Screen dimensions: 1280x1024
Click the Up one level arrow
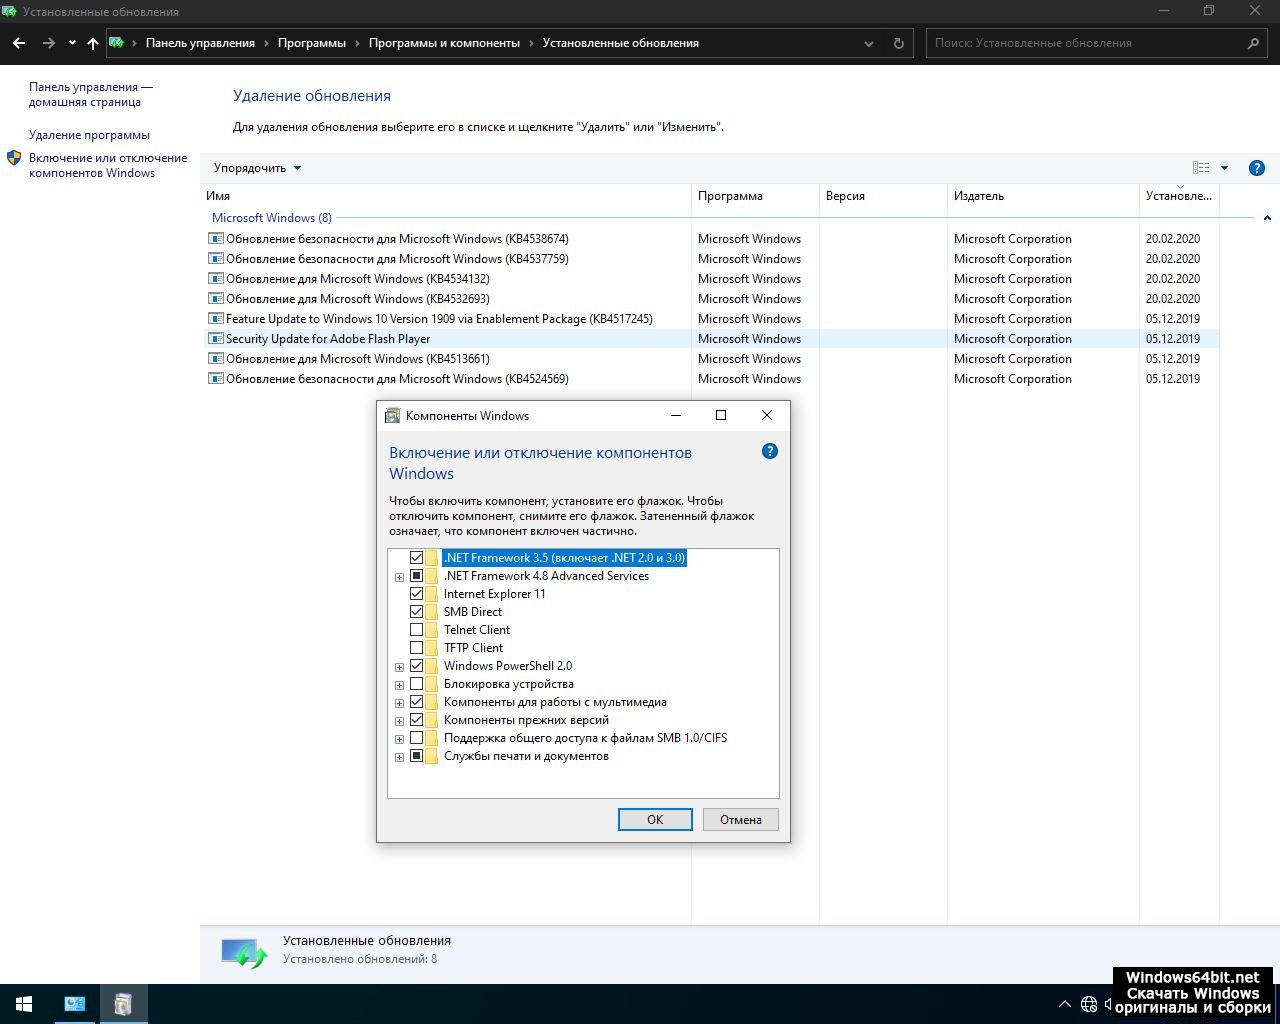coord(93,43)
